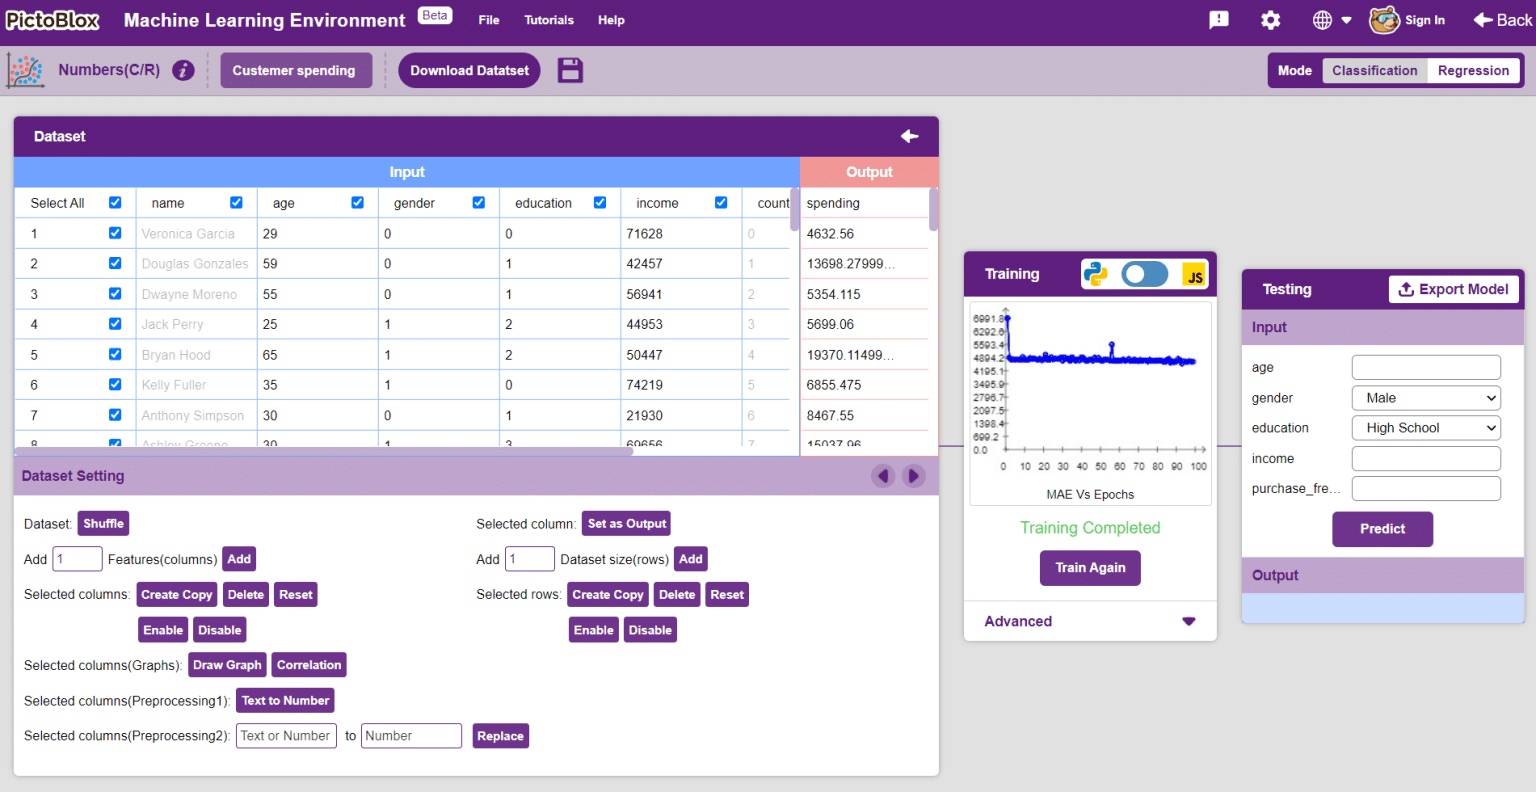Image resolution: width=1536 pixels, height=792 pixels.
Task: Click the feedback exclamation icon
Action: [x=1218, y=20]
